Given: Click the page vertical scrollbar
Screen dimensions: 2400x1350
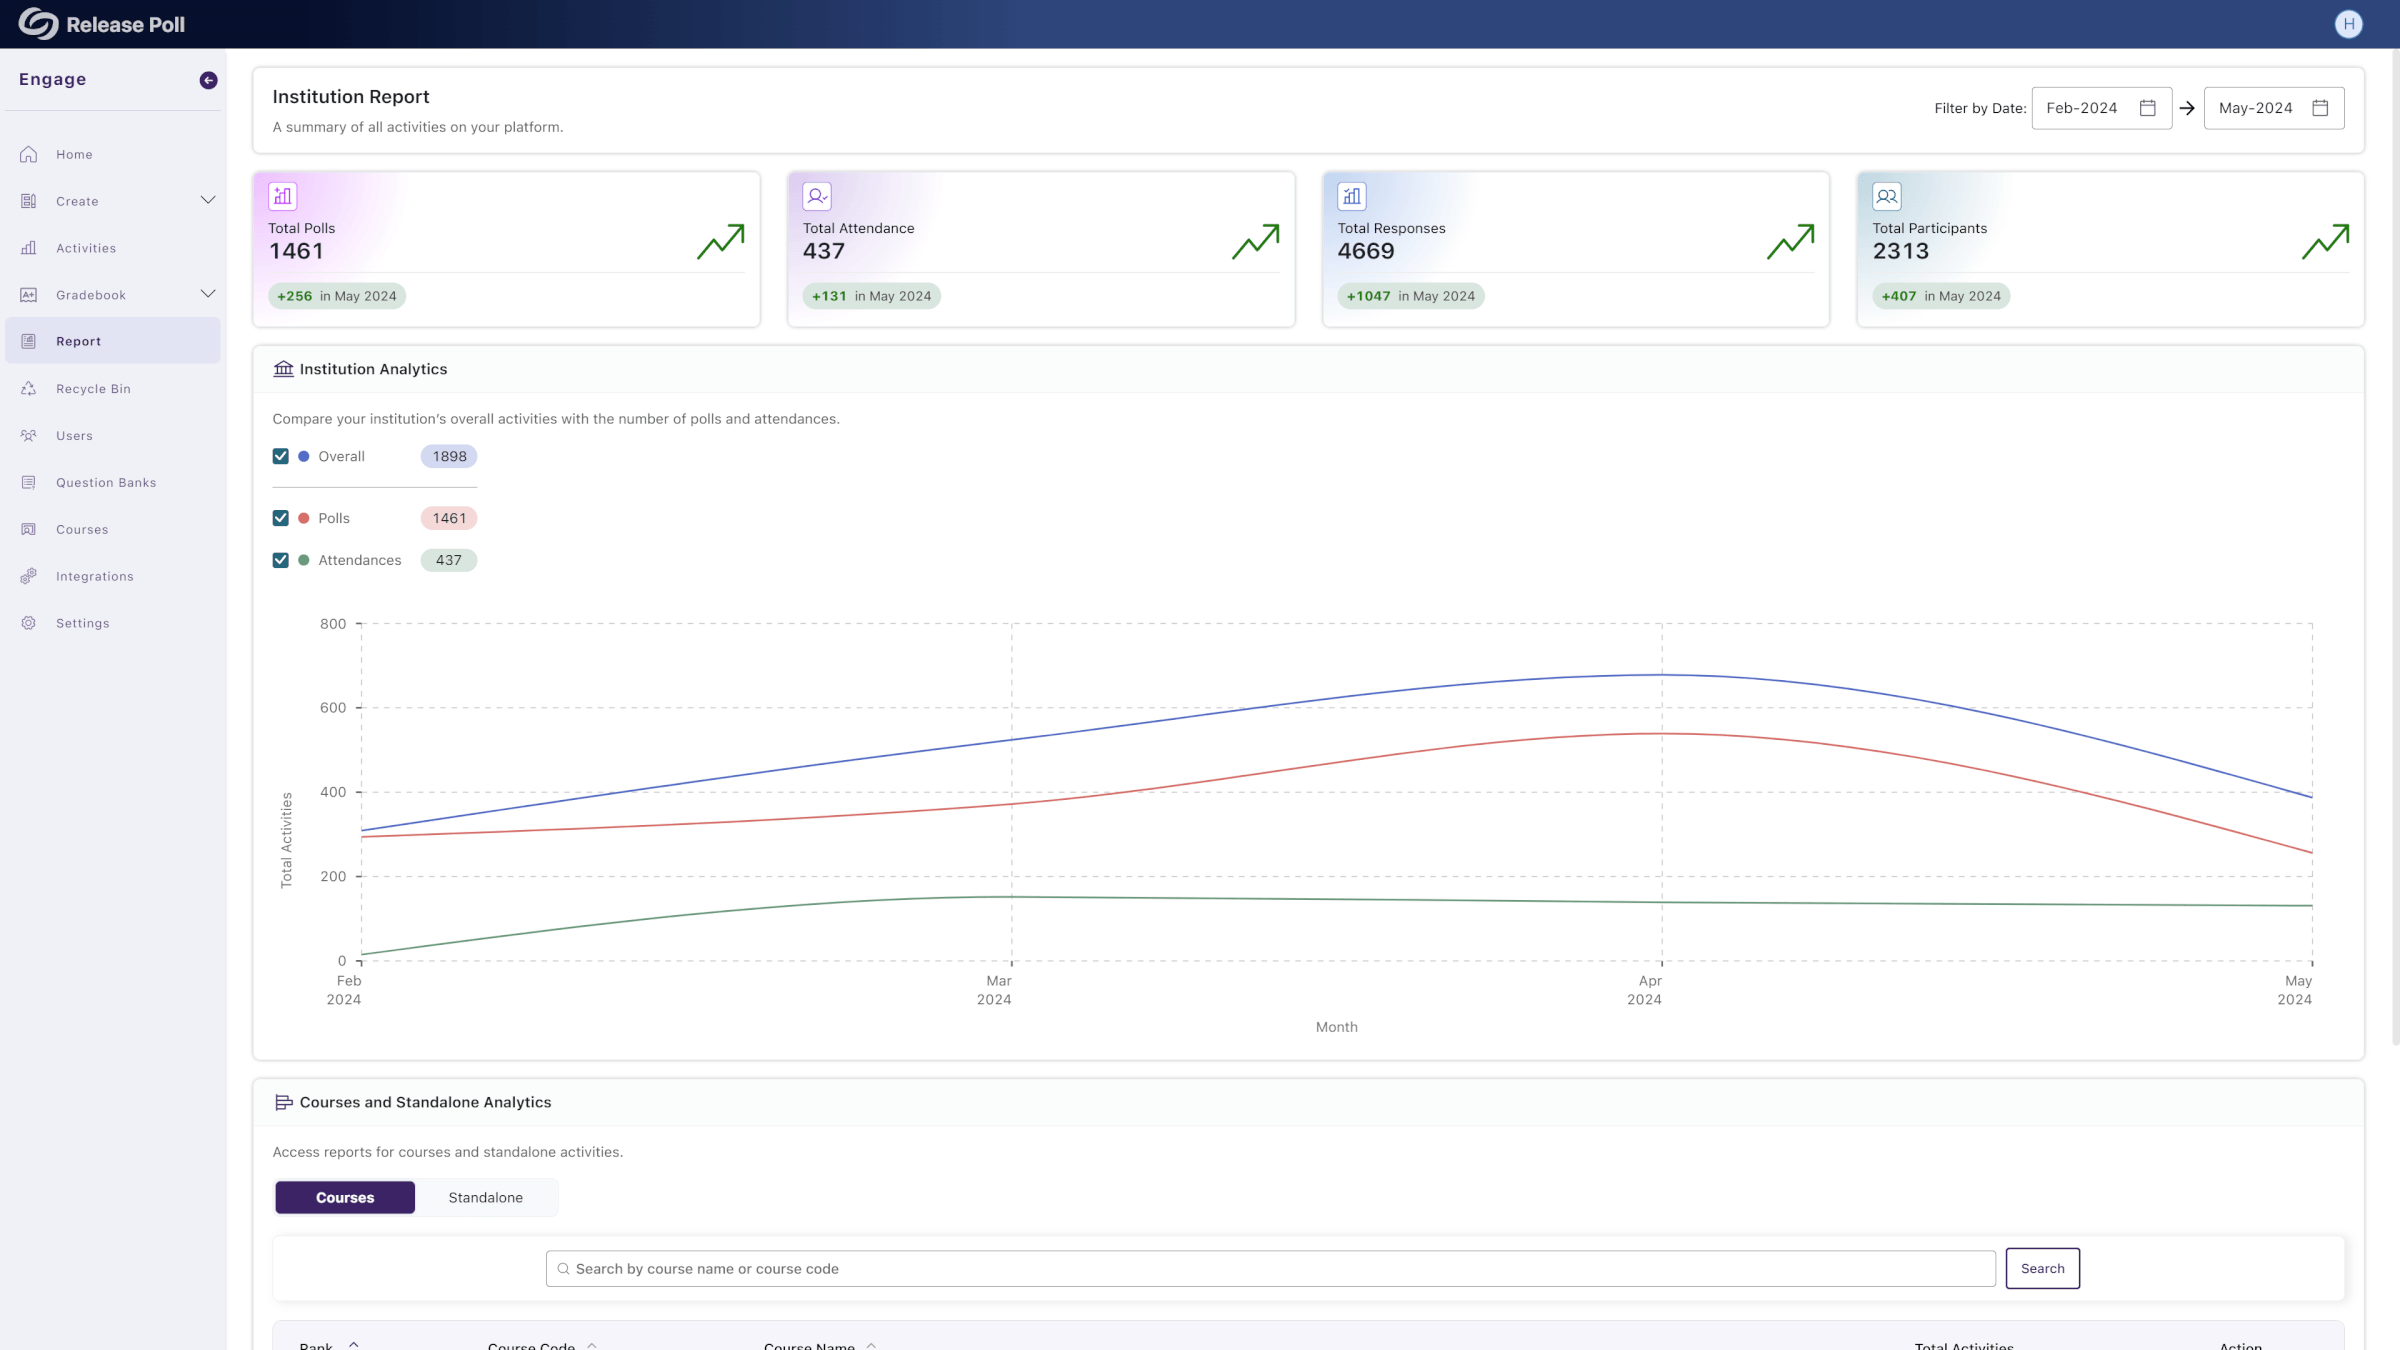Looking at the screenshot, I should coord(2395,545).
